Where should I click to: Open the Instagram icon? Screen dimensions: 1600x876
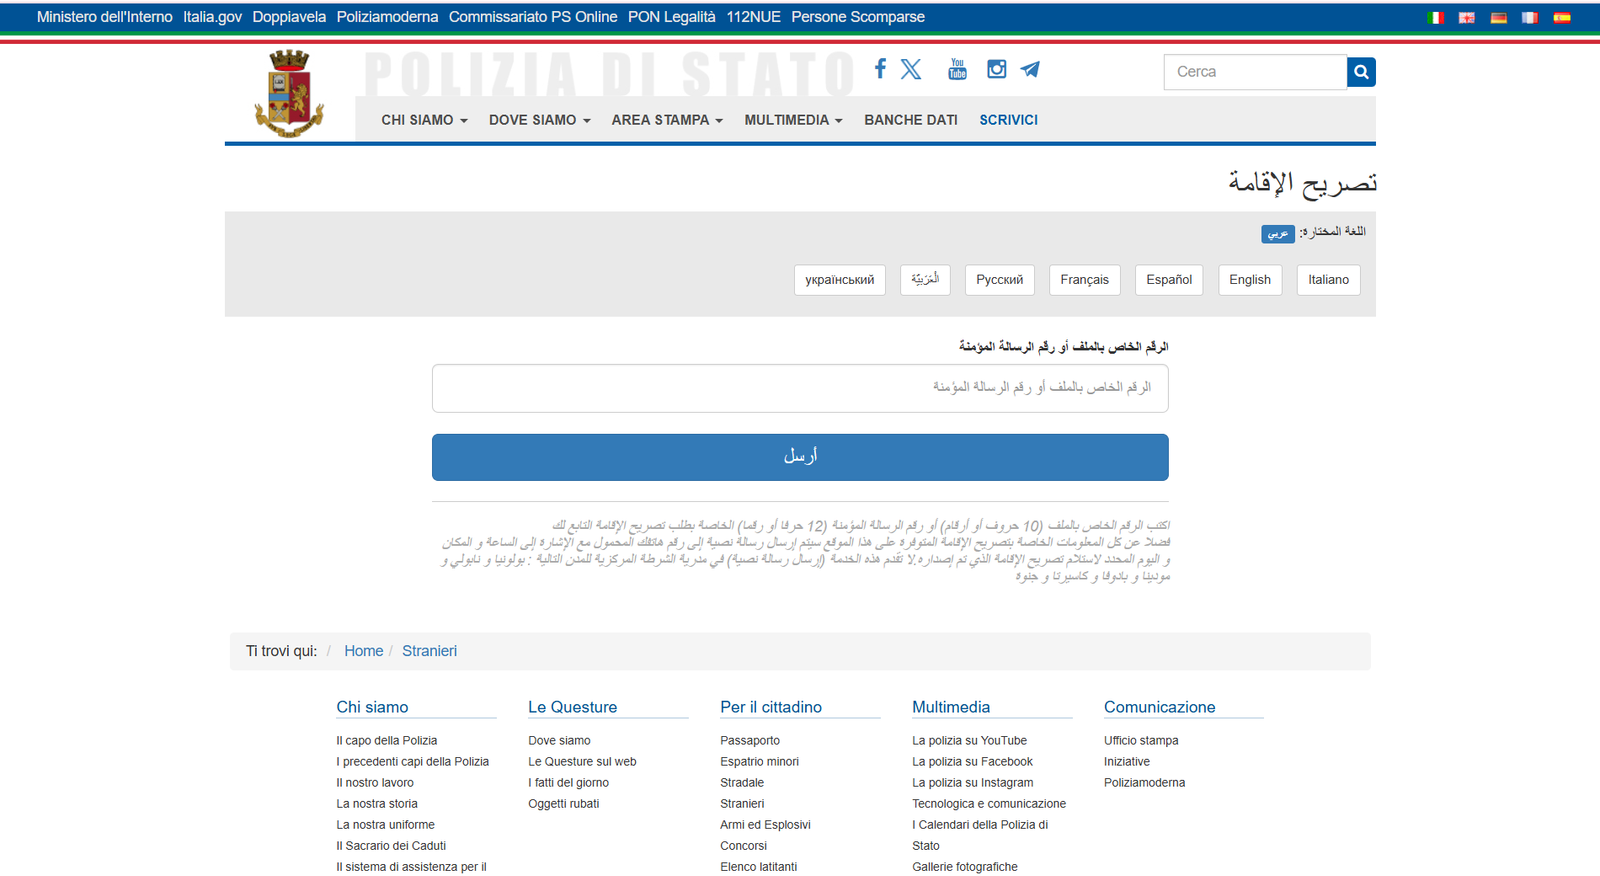point(996,69)
